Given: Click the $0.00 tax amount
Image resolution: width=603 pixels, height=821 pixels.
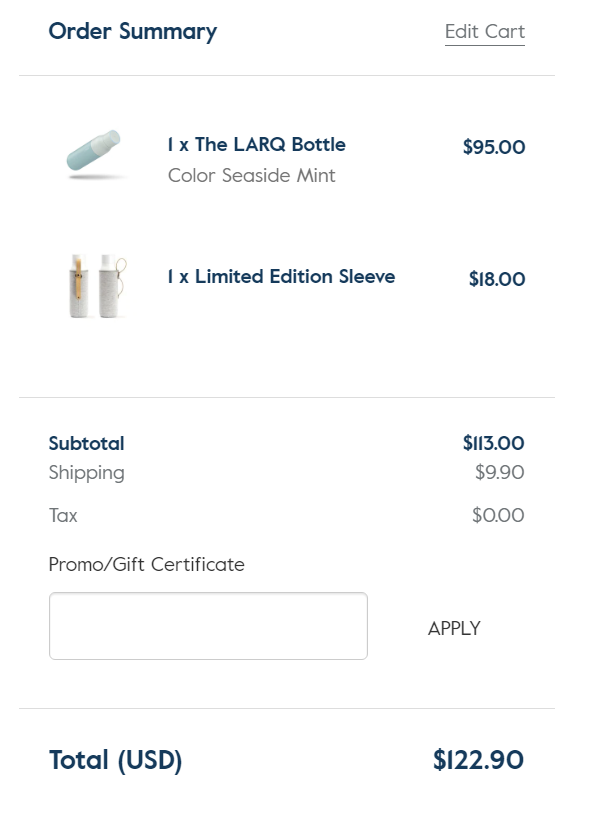Looking at the screenshot, I should [497, 516].
